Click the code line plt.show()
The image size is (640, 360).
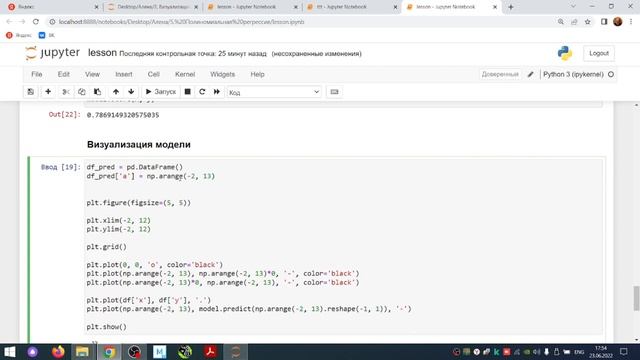coord(107,327)
